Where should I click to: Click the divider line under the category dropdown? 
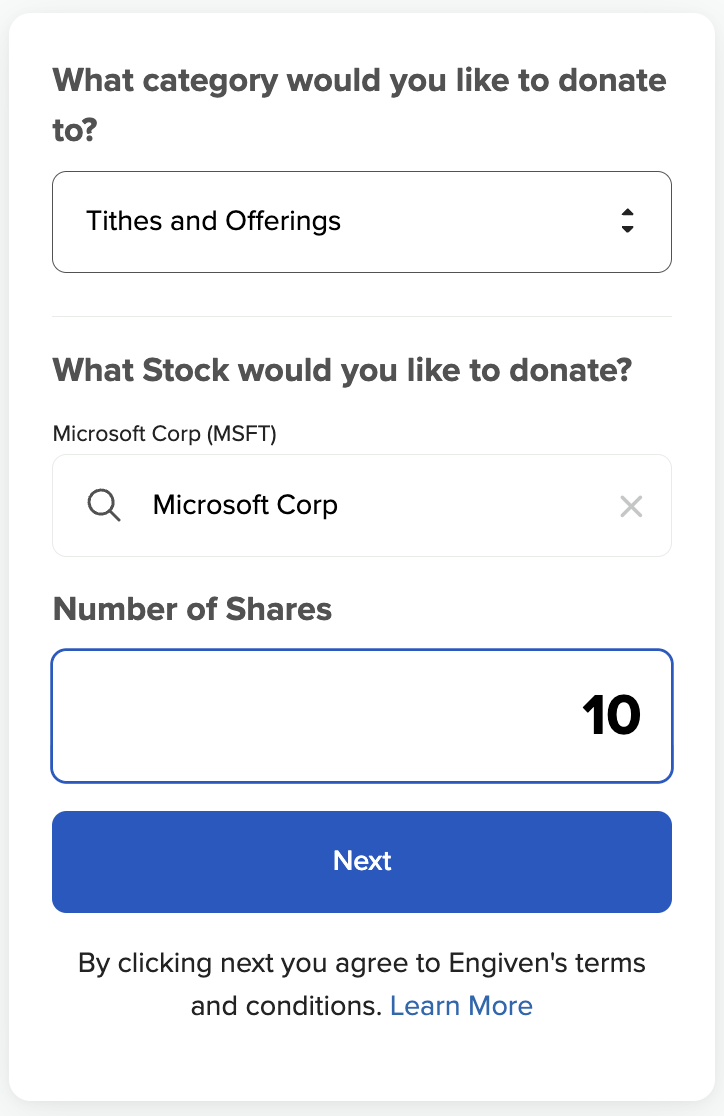[362, 316]
